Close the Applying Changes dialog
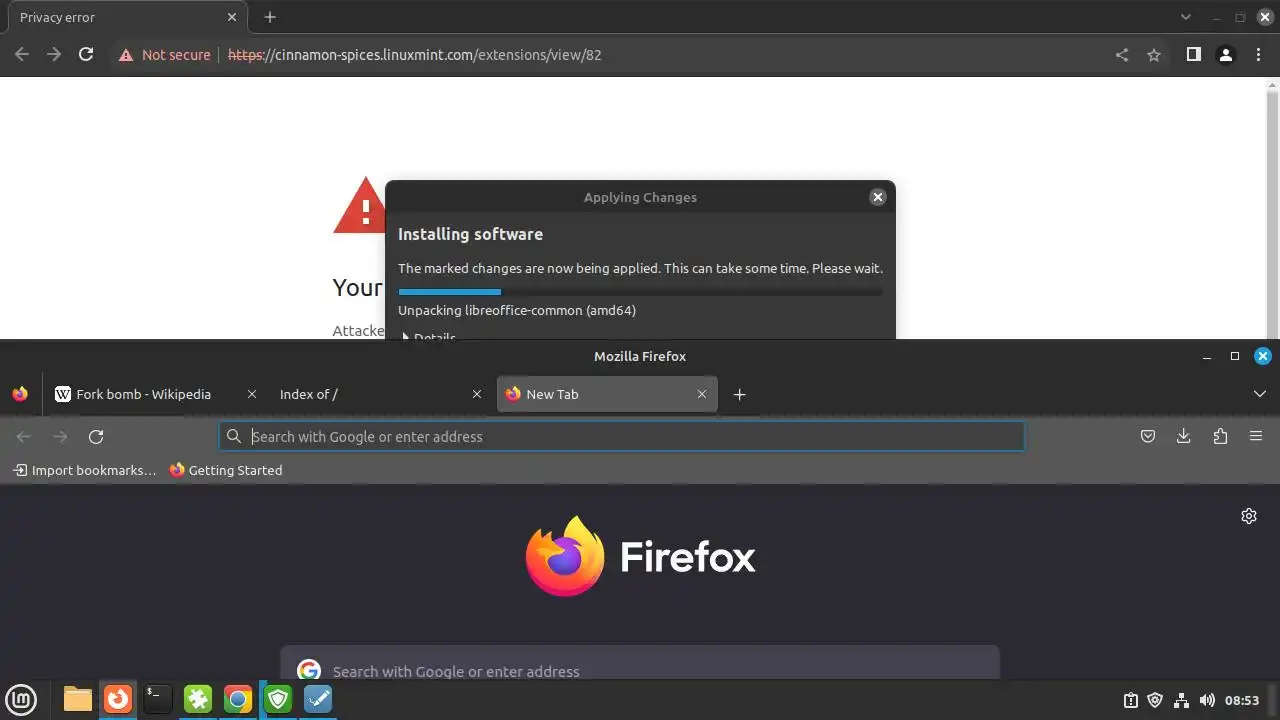The width and height of the screenshot is (1280, 720). pos(878,197)
